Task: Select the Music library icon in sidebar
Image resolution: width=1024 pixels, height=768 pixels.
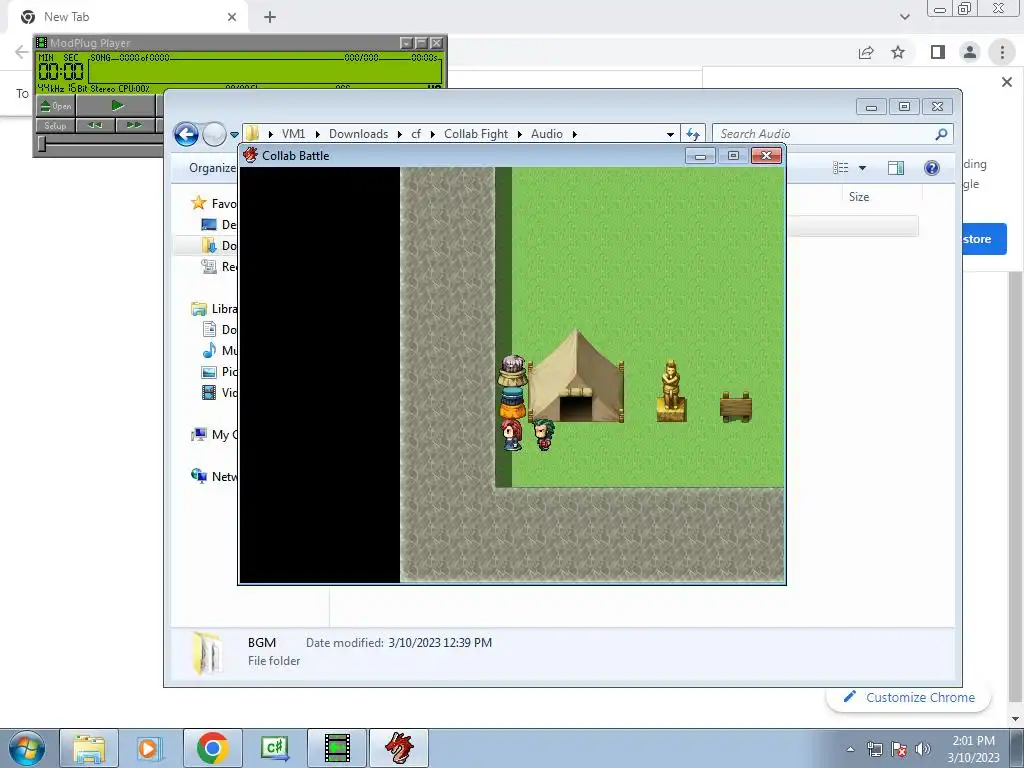Action: tap(209, 350)
